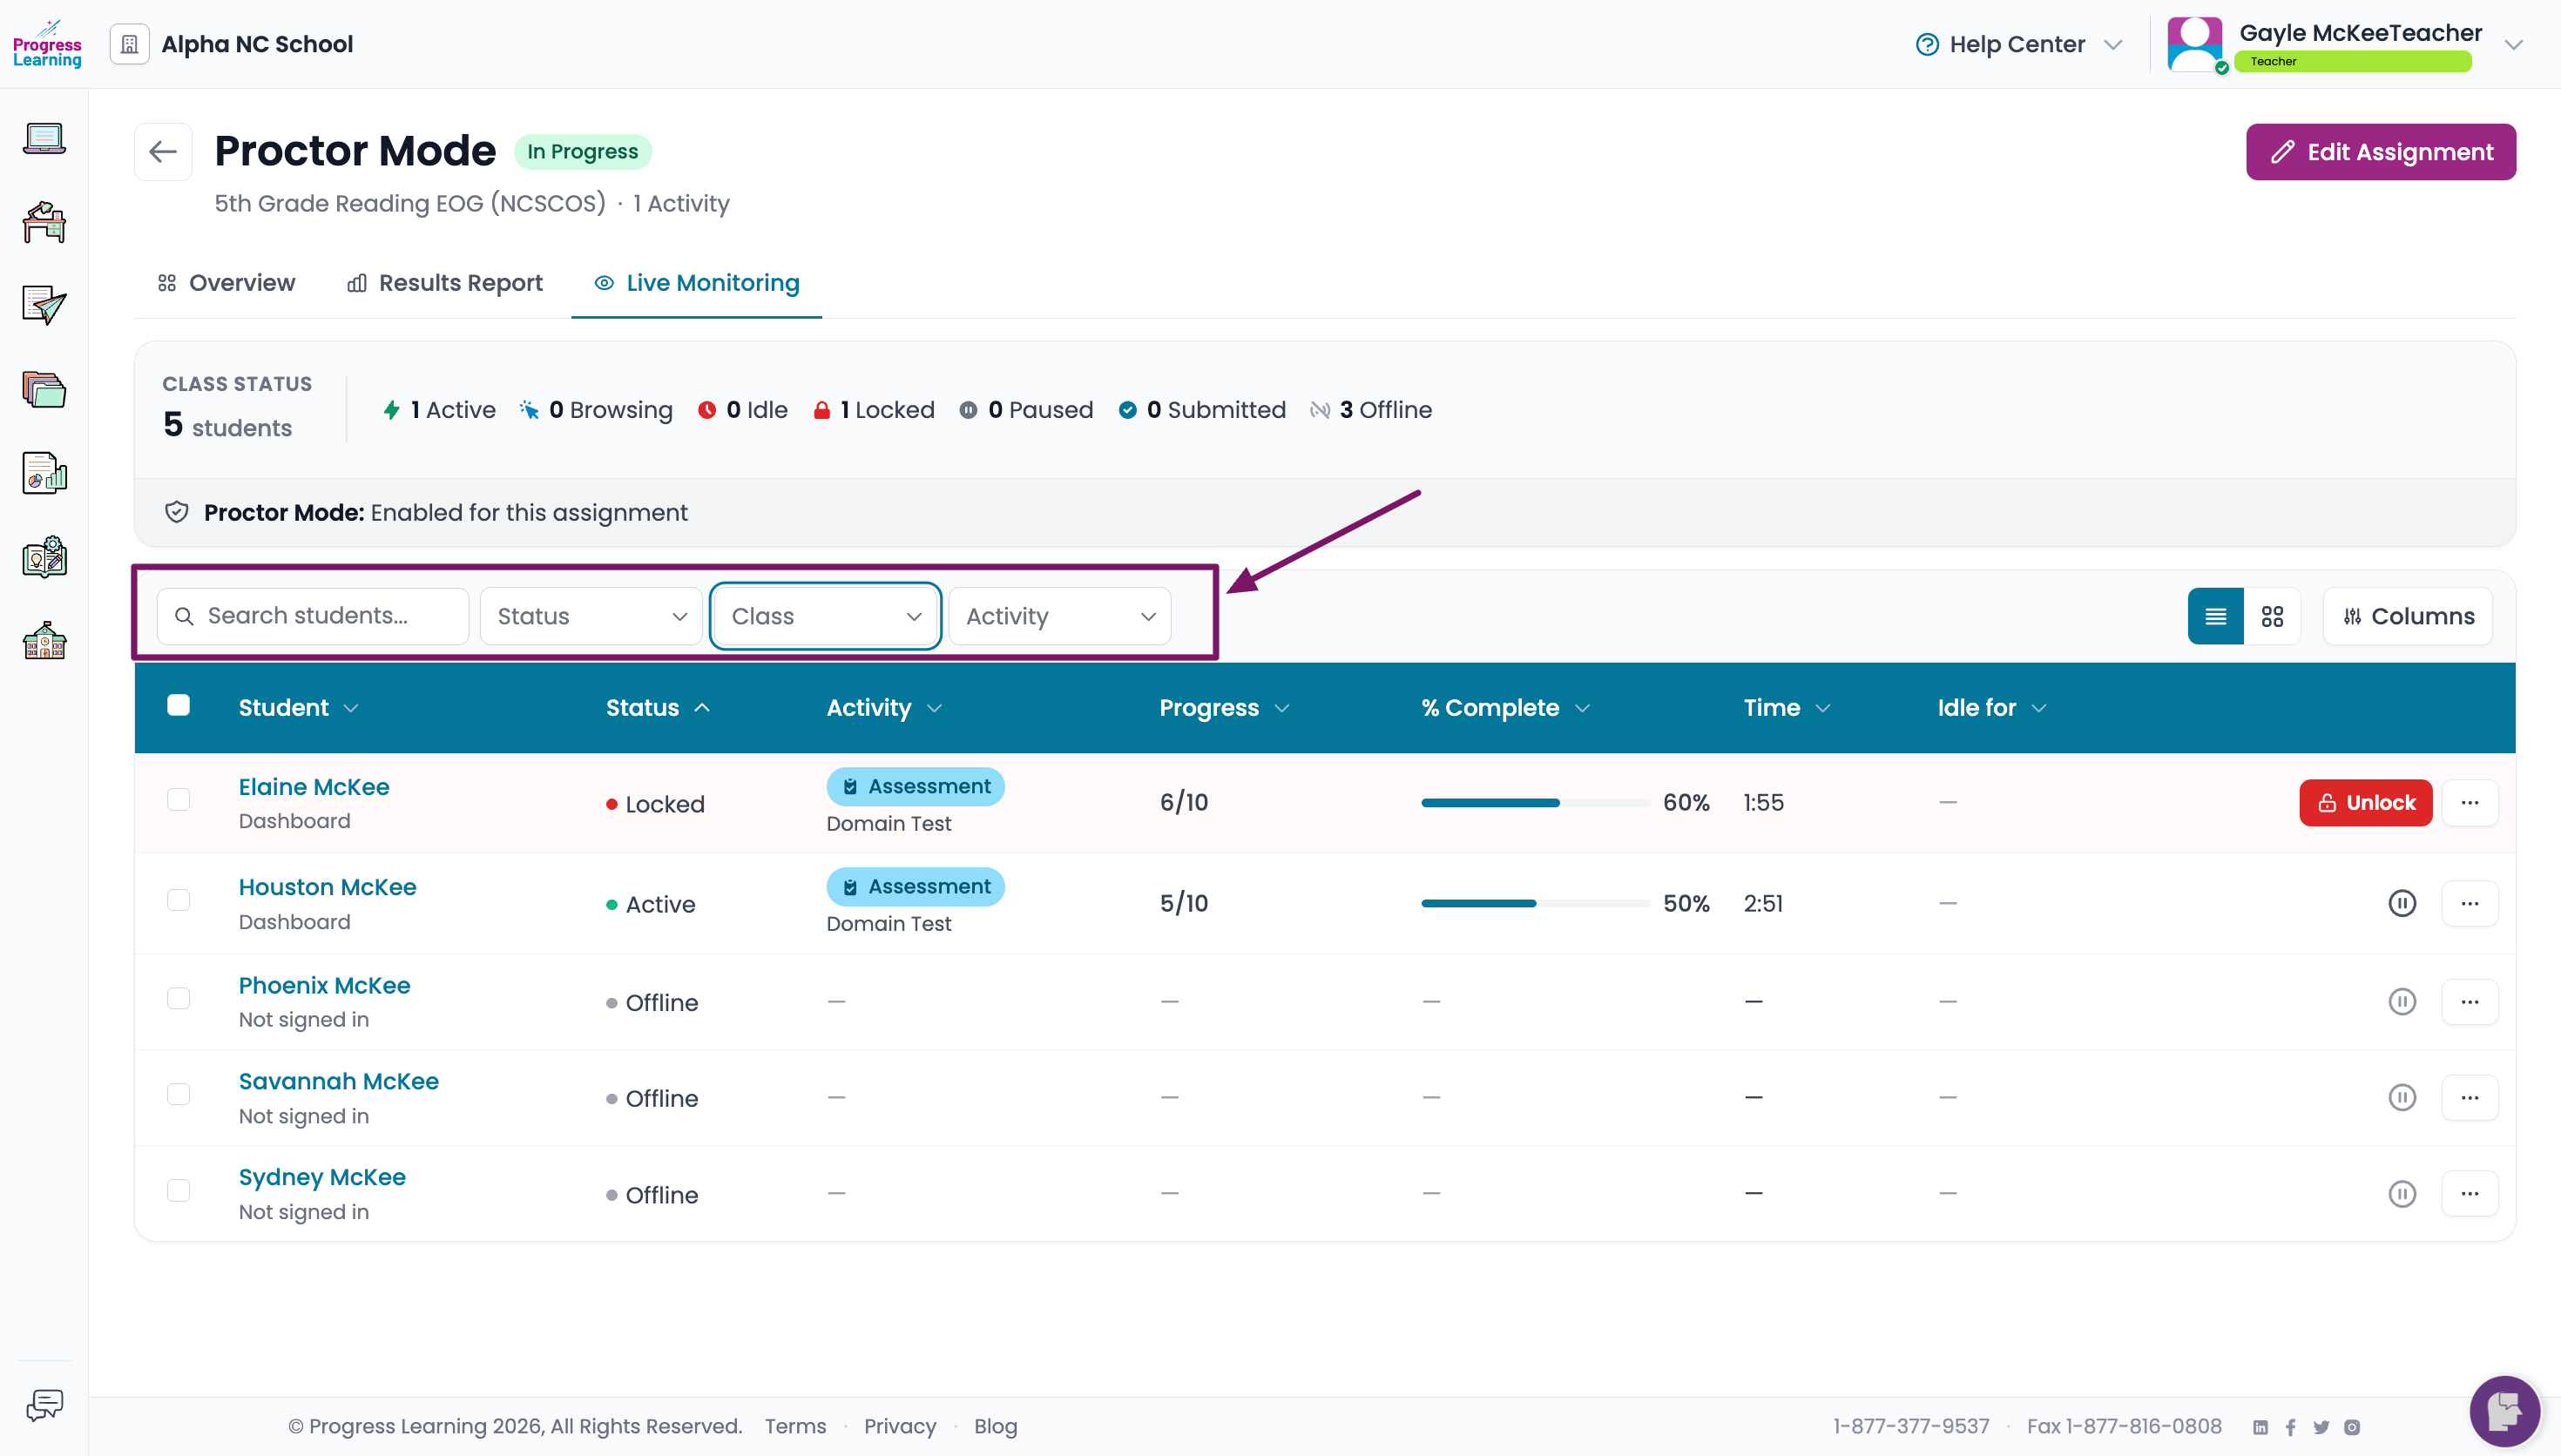Expand the Activity filter dropdown
The height and width of the screenshot is (1456, 2561).
(1060, 616)
